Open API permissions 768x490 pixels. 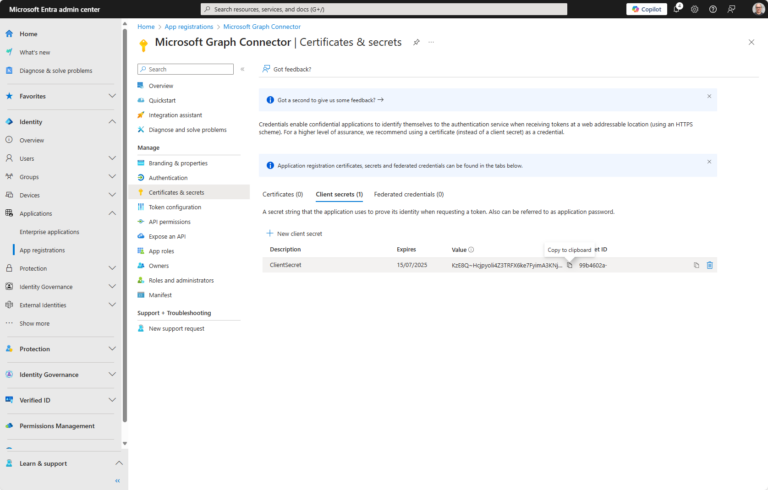coord(169,222)
